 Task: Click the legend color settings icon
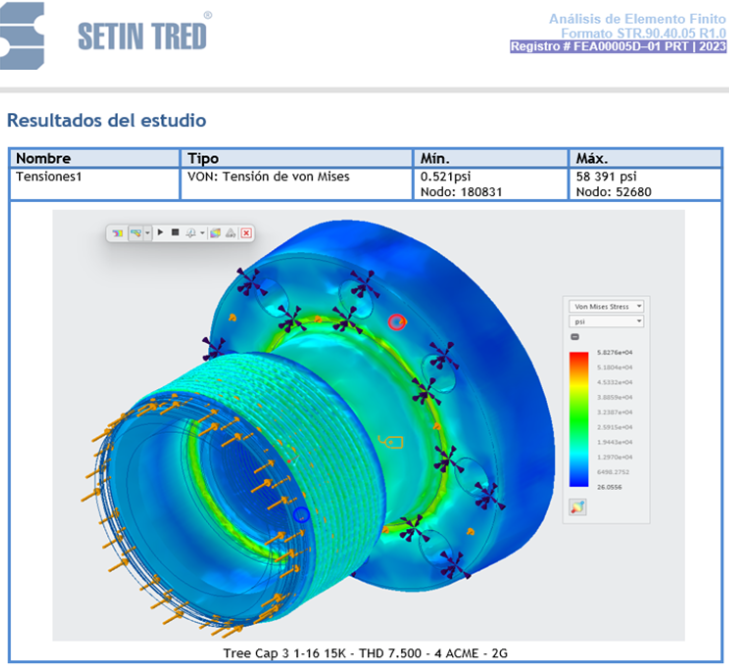coord(578,507)
